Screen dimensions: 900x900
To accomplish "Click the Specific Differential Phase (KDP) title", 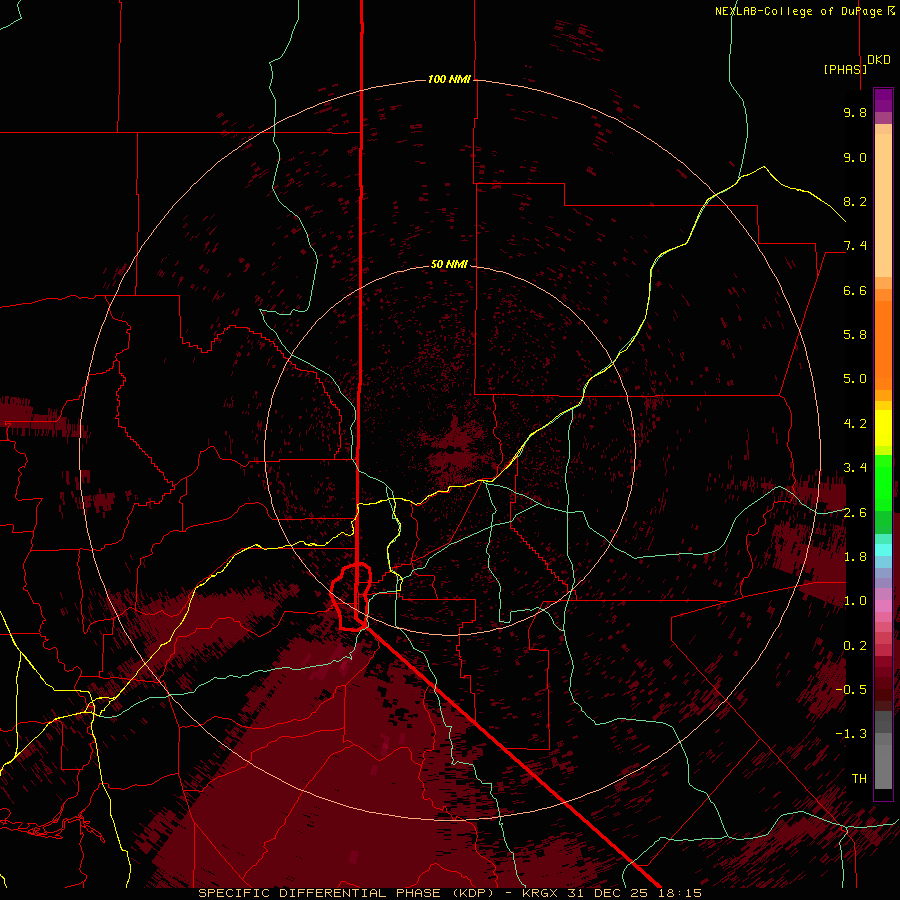I will [x=347, y=893].
